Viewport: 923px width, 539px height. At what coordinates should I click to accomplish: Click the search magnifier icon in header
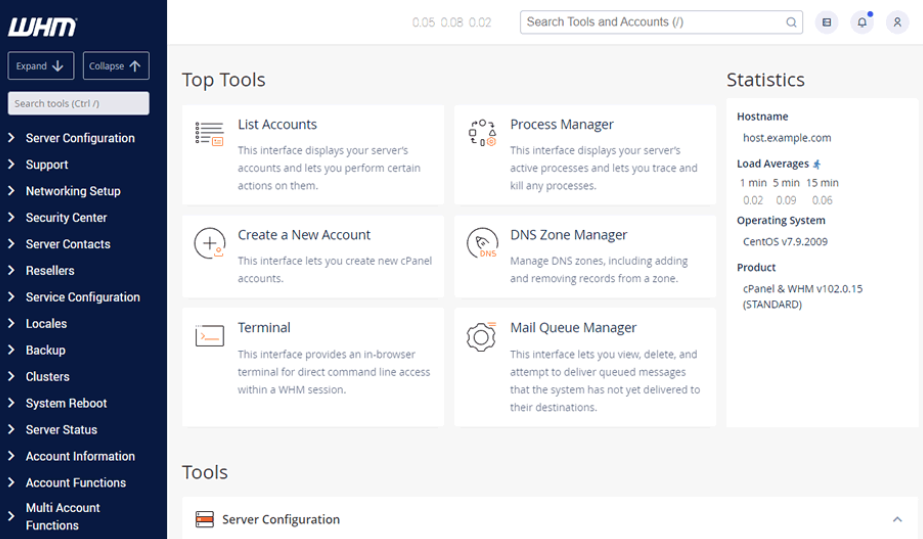pyautogui.click(x=791, y=22)
